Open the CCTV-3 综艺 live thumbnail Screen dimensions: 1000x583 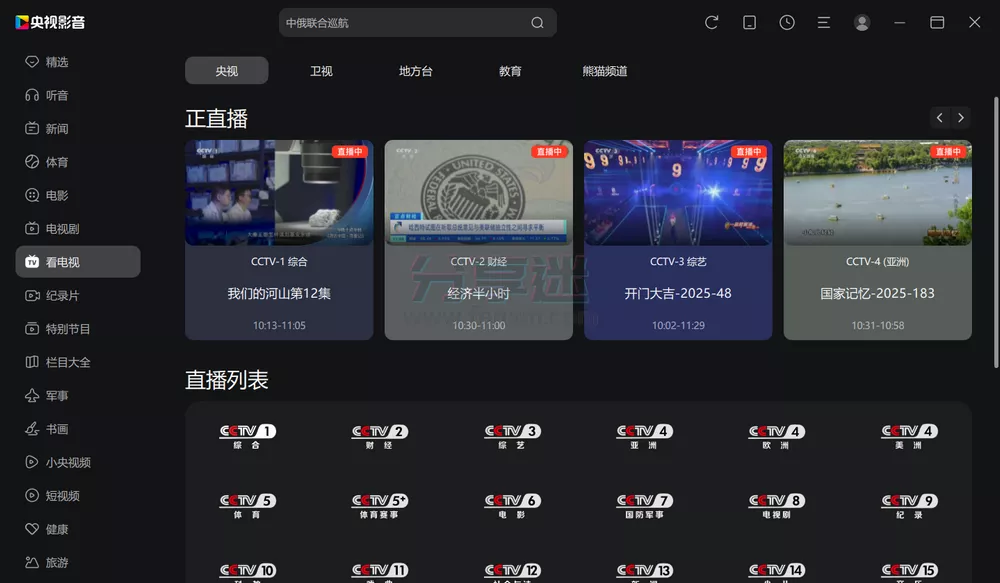point(678,191)
